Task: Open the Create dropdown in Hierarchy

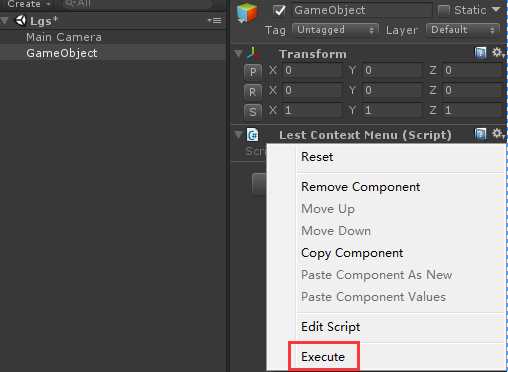Action: point(29,4)
